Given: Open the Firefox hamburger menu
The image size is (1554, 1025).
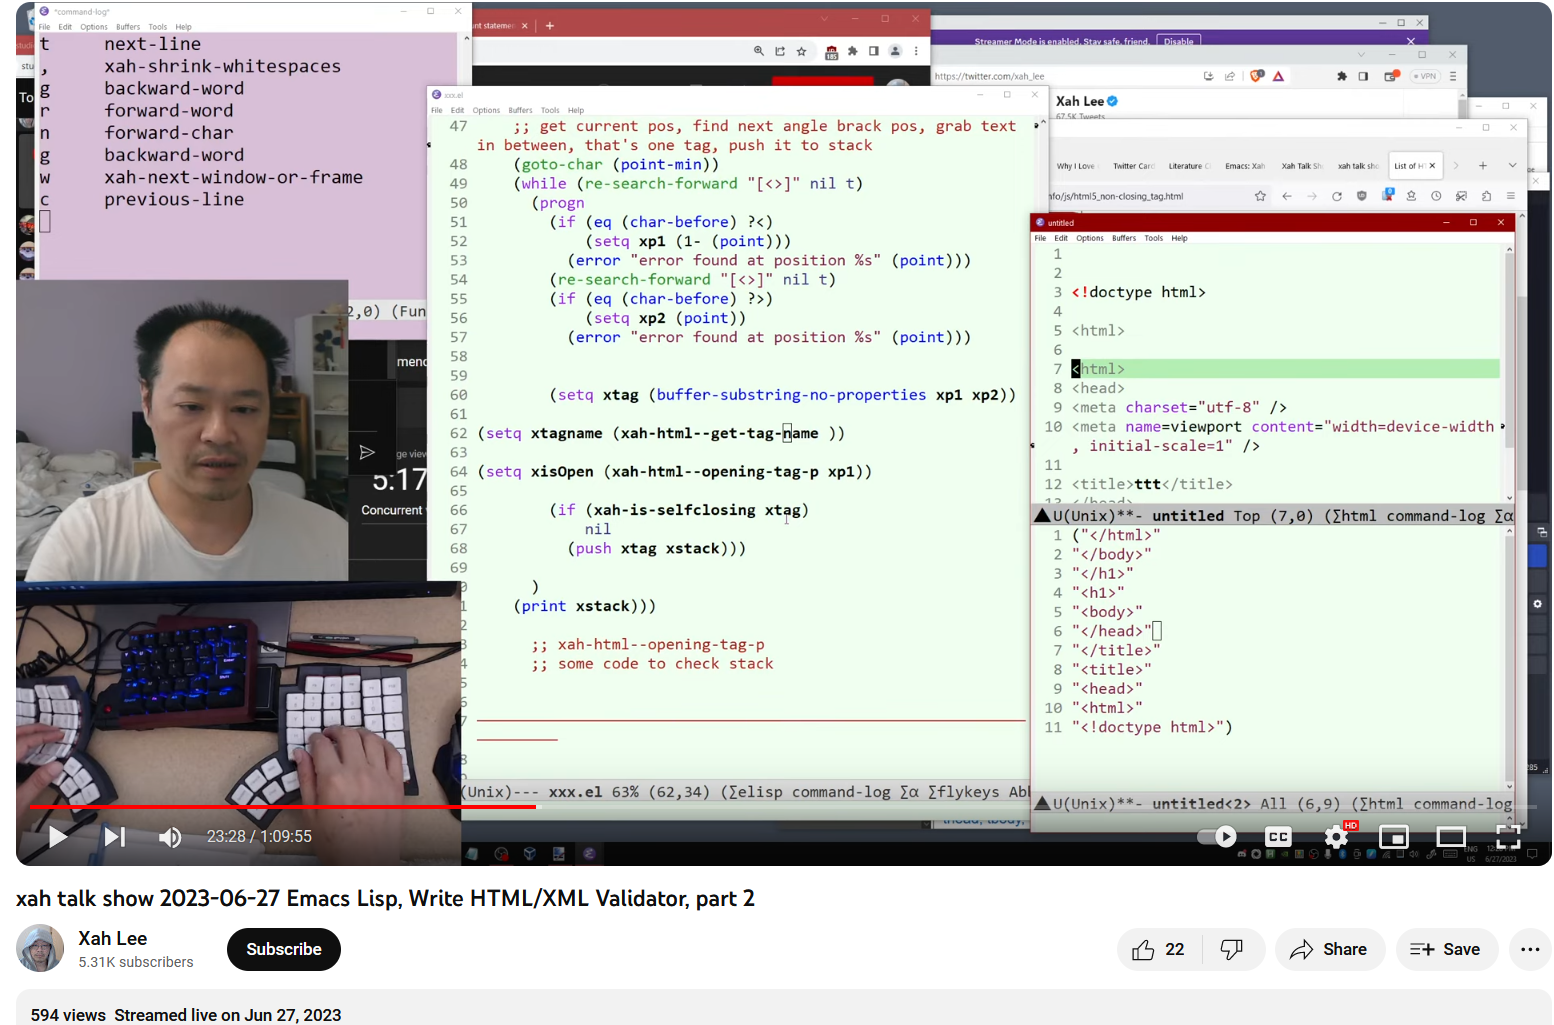Looking at the screenshot, I should tap(1511, 196).
